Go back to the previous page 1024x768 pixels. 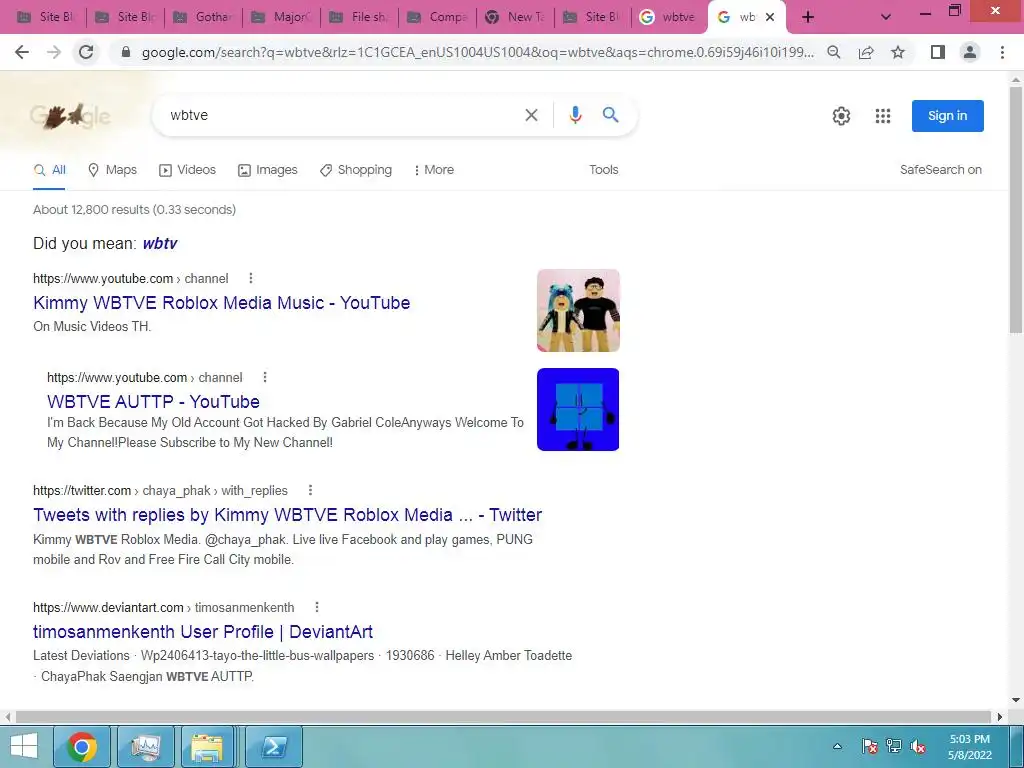[22, 52]
